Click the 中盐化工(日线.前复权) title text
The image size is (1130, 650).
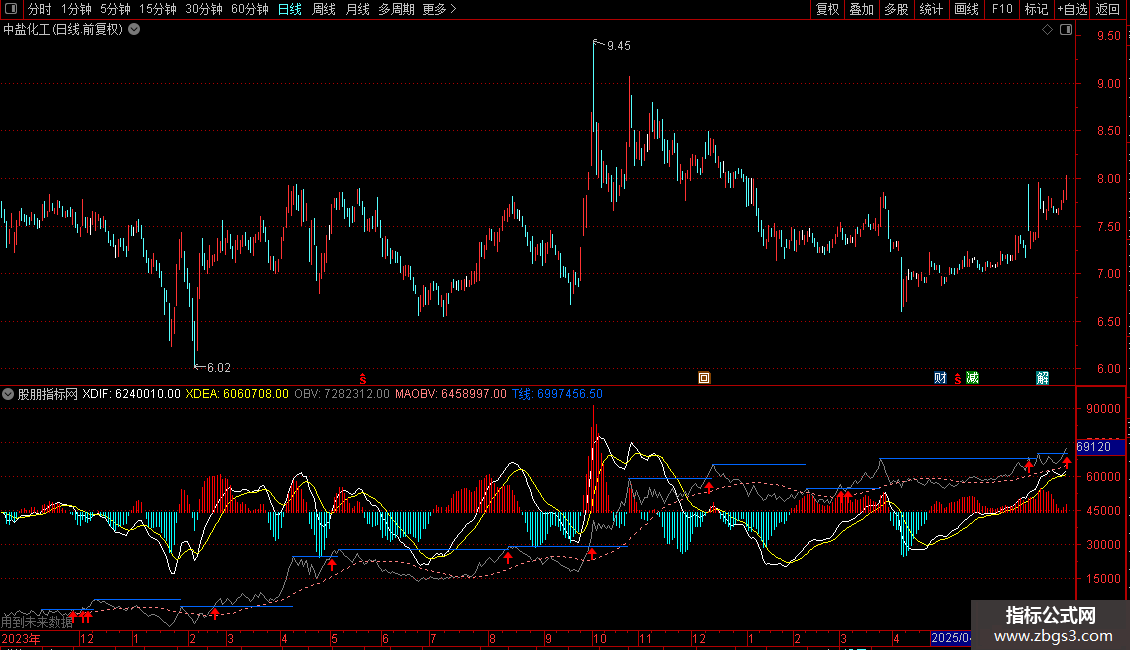point(63,30)
